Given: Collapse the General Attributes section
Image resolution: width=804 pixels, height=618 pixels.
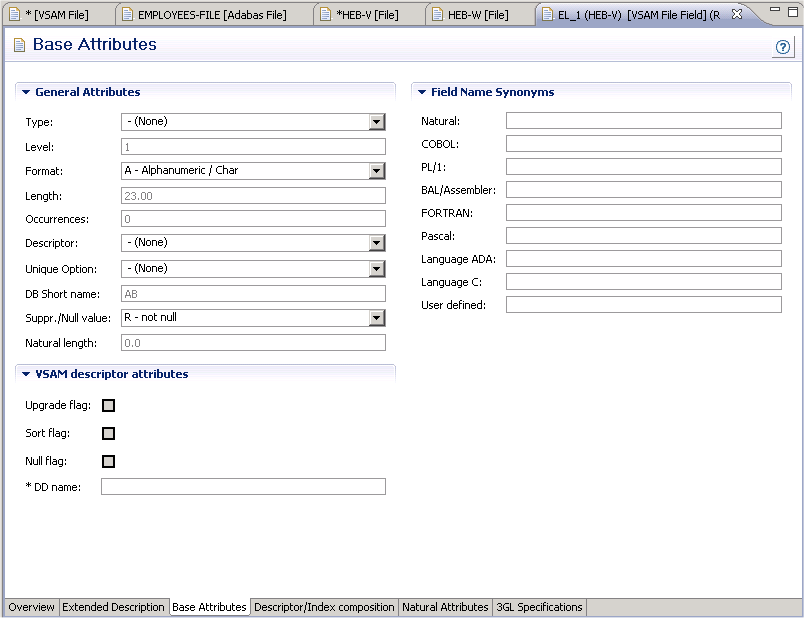Looking at the screenshot, I should tap(25, 91).
